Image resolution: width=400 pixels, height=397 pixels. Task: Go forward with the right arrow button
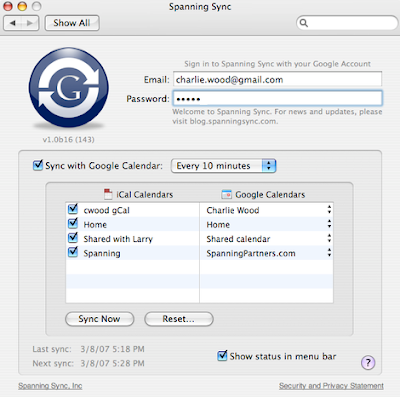(x=30, y=23)
